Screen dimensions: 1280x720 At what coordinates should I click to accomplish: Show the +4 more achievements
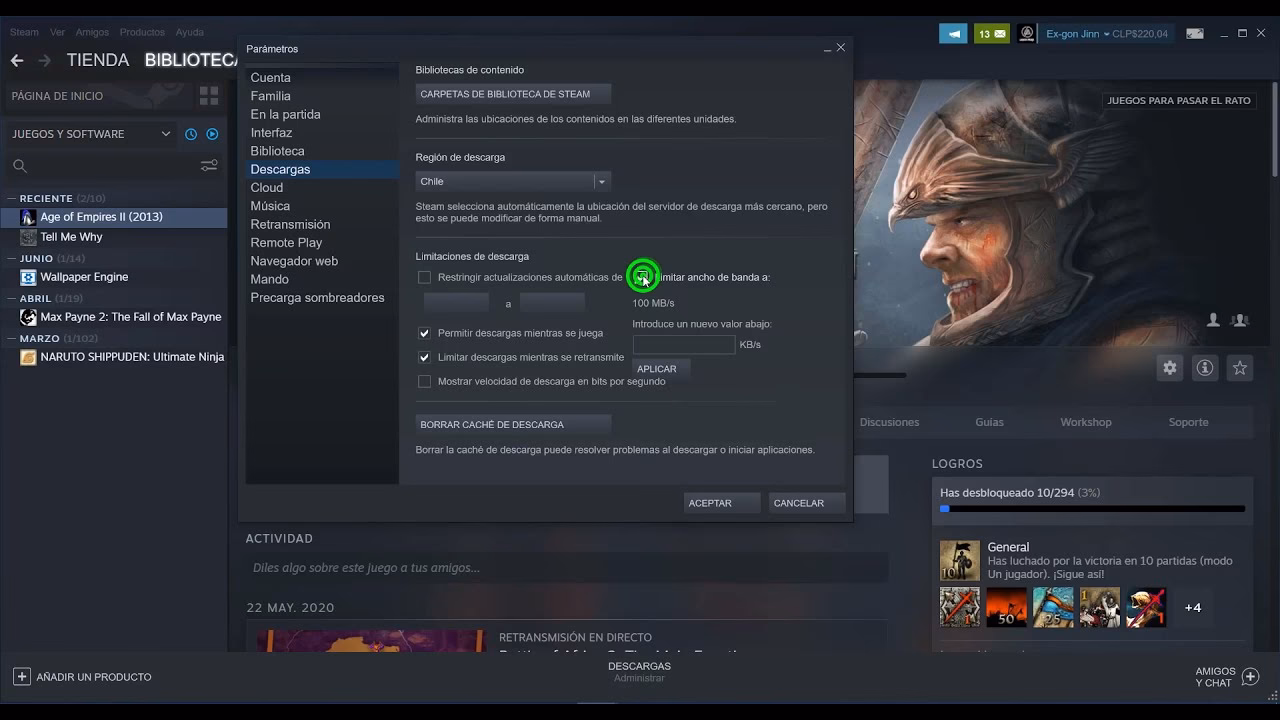point(1193,607)
